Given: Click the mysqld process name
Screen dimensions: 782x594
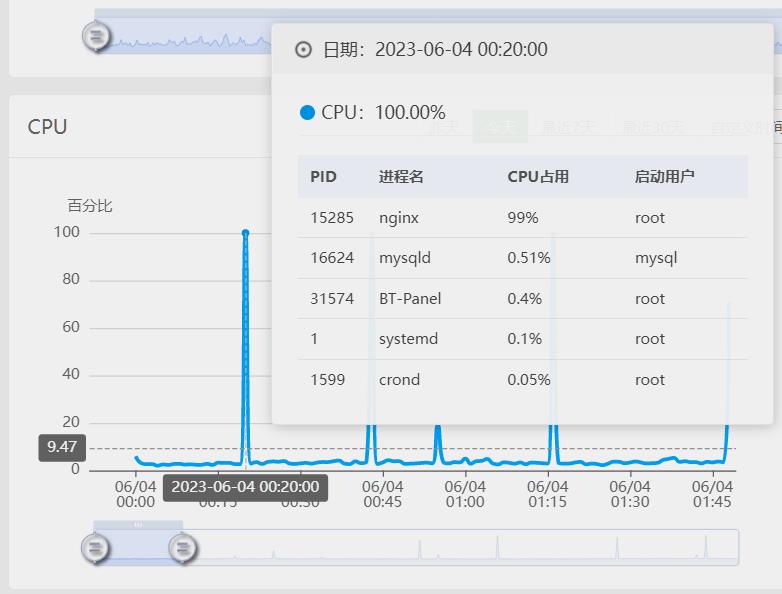Looking at the screenshot, I should tap(404, 258).
